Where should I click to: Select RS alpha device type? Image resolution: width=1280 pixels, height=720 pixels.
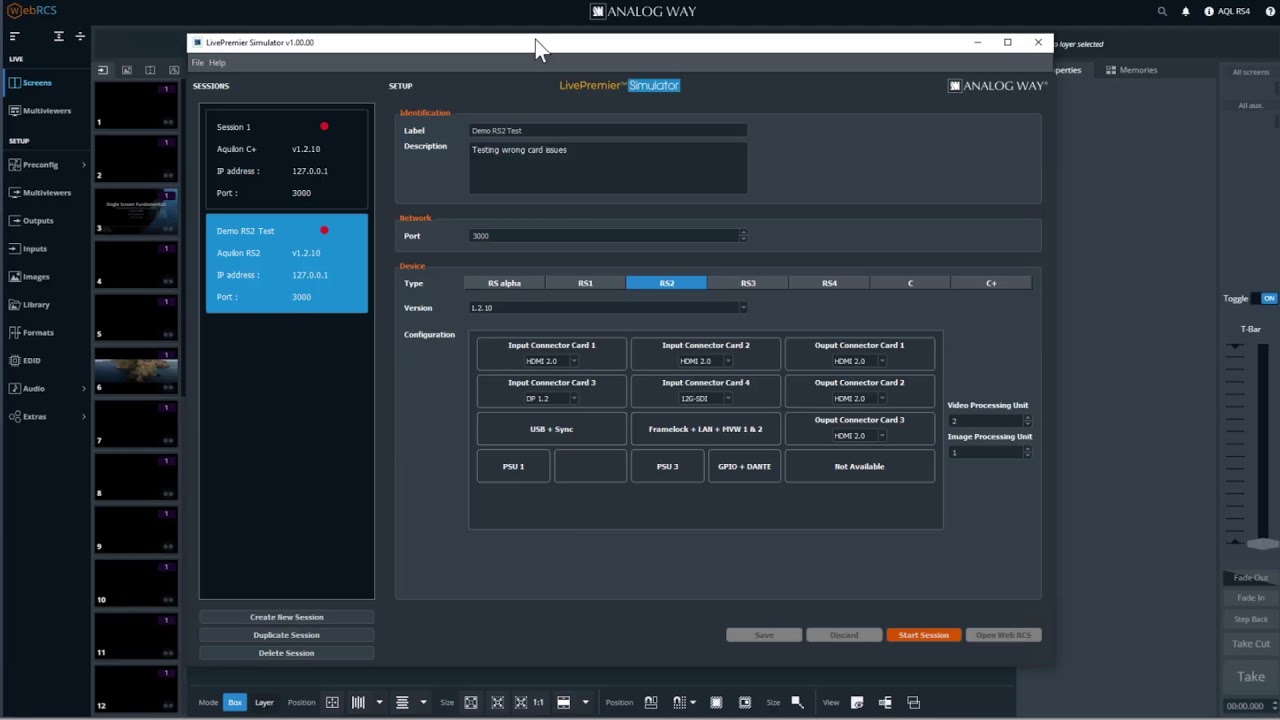coord(504,283)
